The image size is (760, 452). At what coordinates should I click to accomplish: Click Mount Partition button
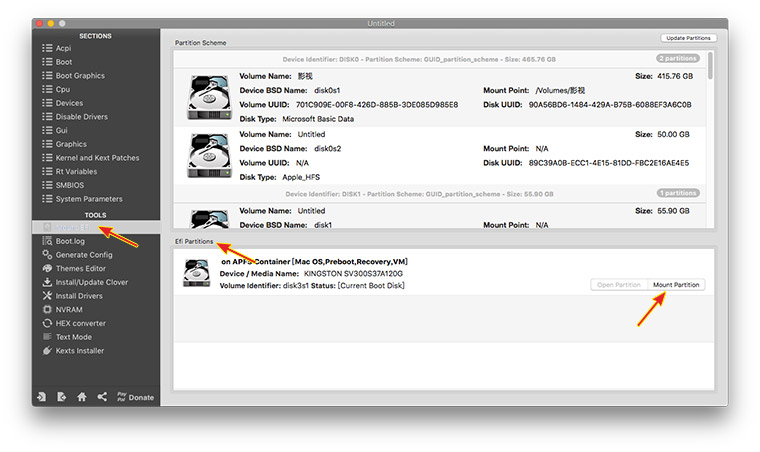pyautogui.click(x=676, y=285)
